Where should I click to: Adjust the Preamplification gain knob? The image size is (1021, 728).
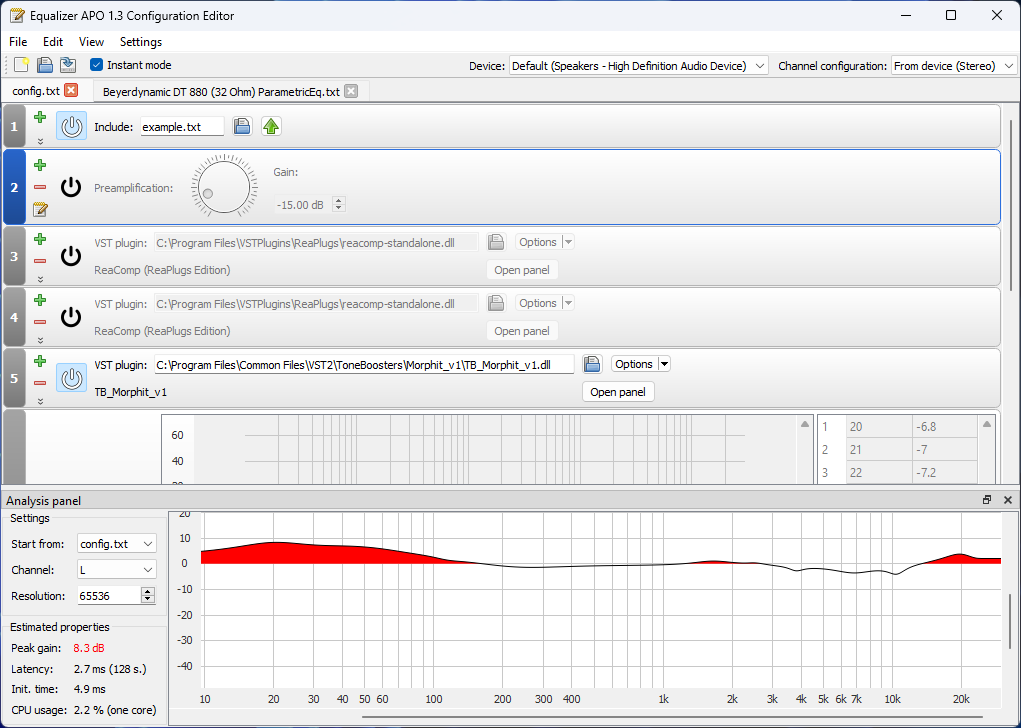[223, 186]
